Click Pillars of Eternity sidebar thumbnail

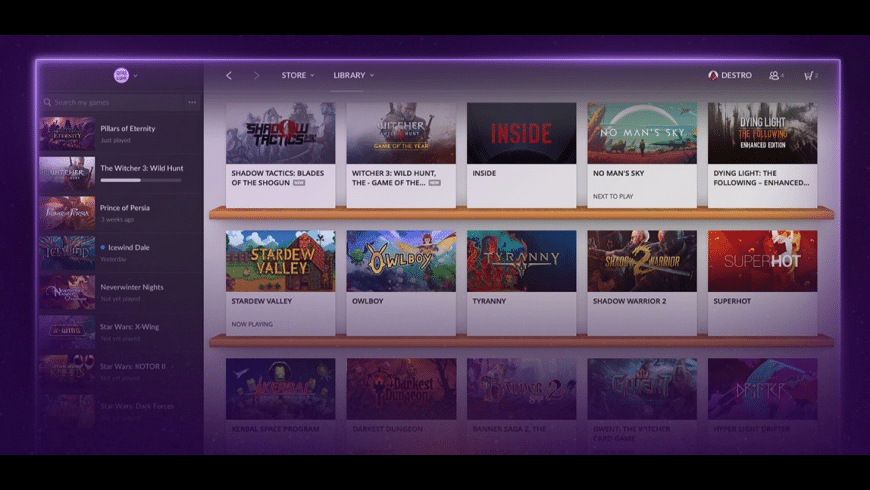click(x=67, y=134)
